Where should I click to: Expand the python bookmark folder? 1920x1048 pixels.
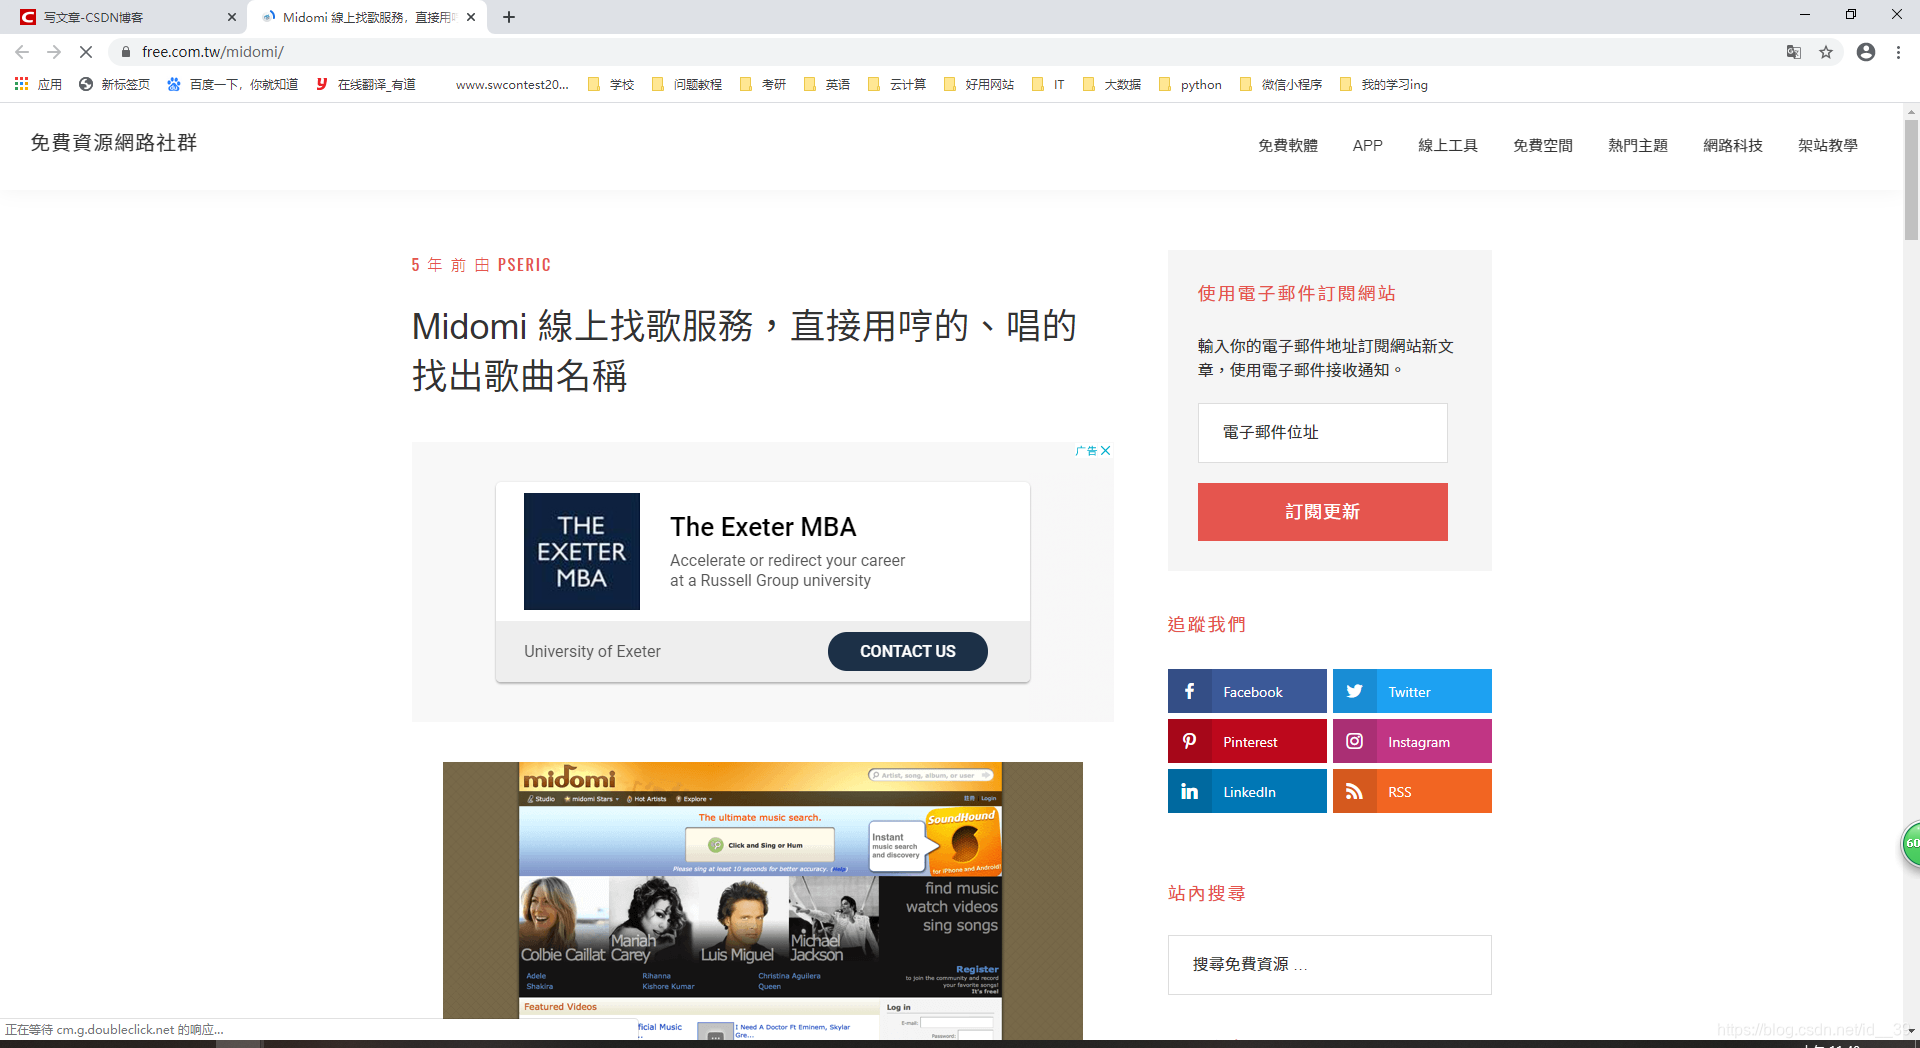tap(1190, 85)
